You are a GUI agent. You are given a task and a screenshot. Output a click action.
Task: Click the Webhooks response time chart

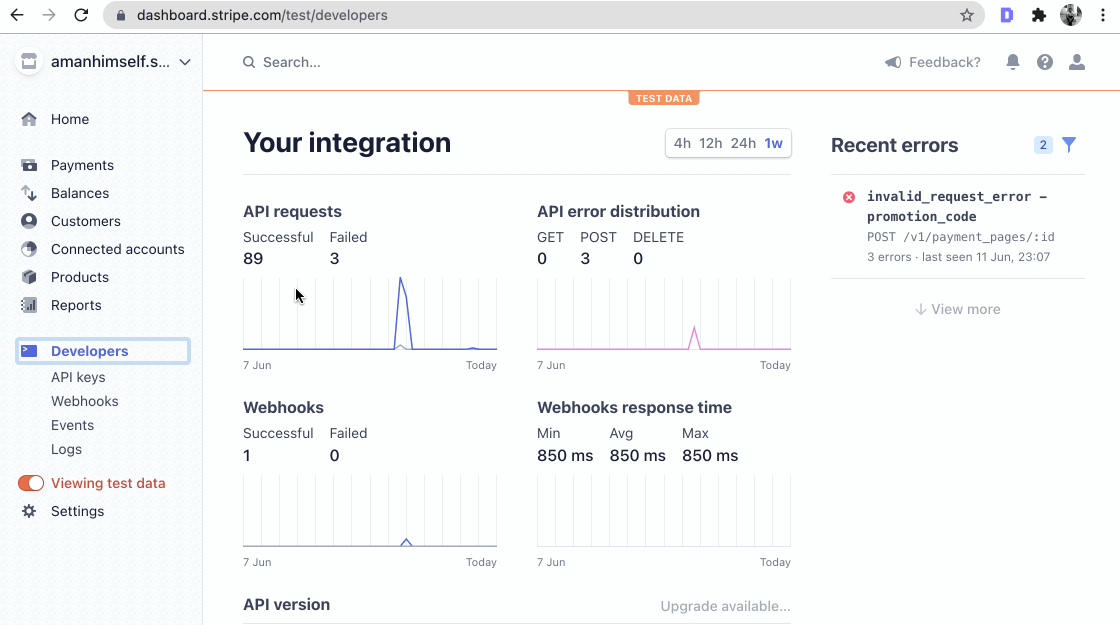tap(664, 511)
